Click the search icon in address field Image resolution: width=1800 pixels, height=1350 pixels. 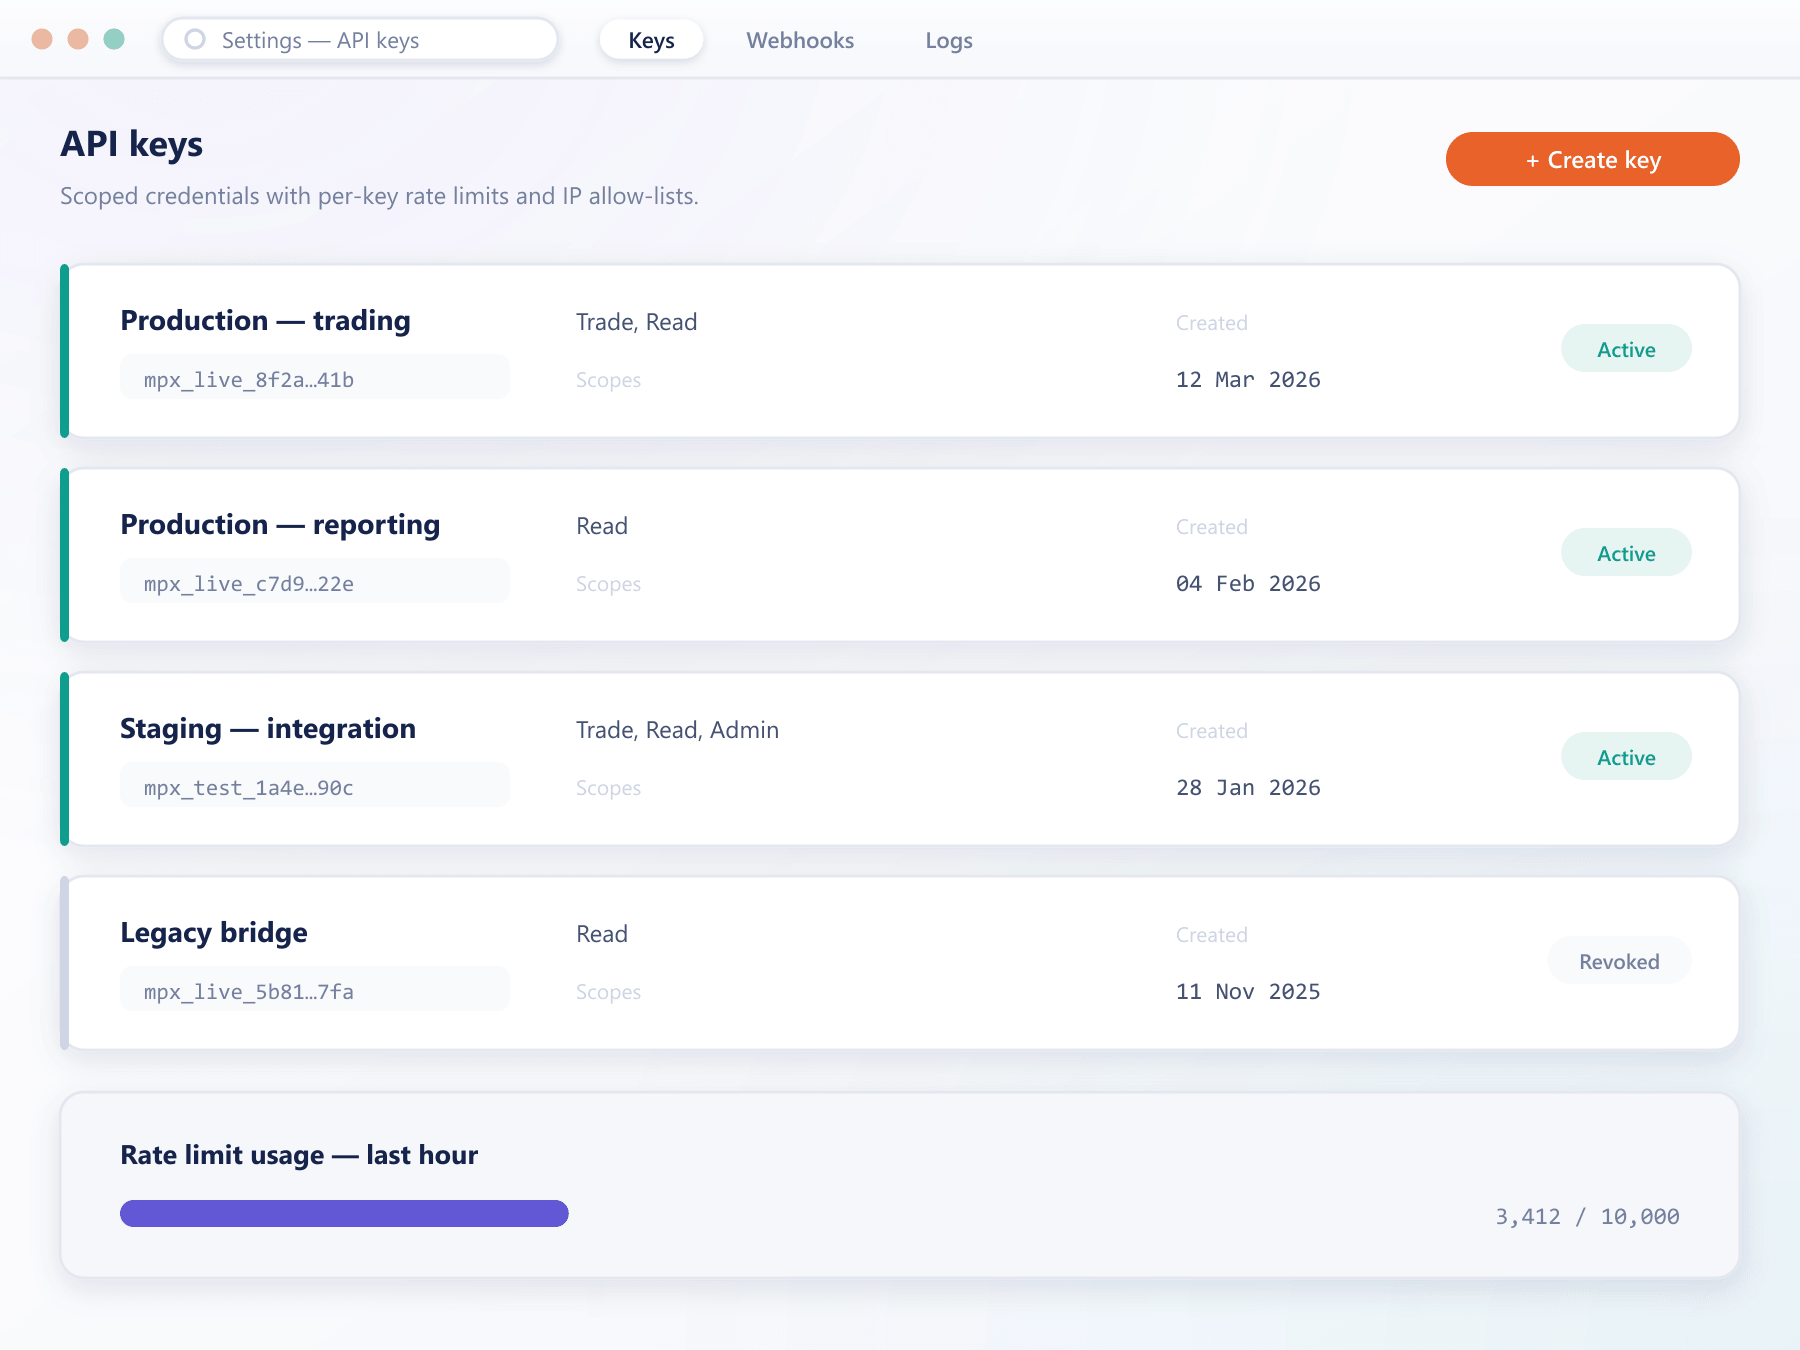195,39
